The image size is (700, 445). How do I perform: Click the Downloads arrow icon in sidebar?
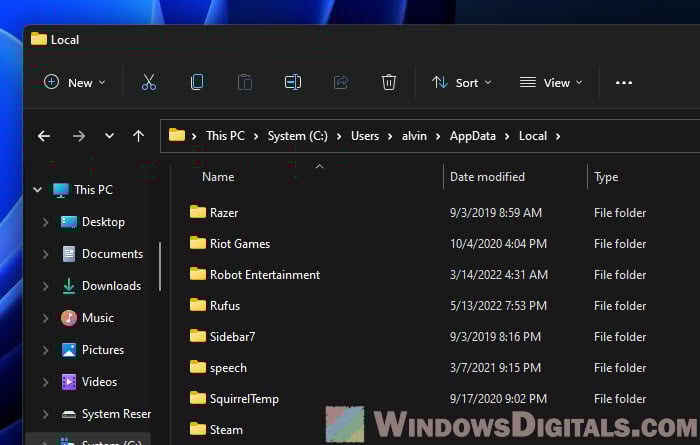[69, 286]
